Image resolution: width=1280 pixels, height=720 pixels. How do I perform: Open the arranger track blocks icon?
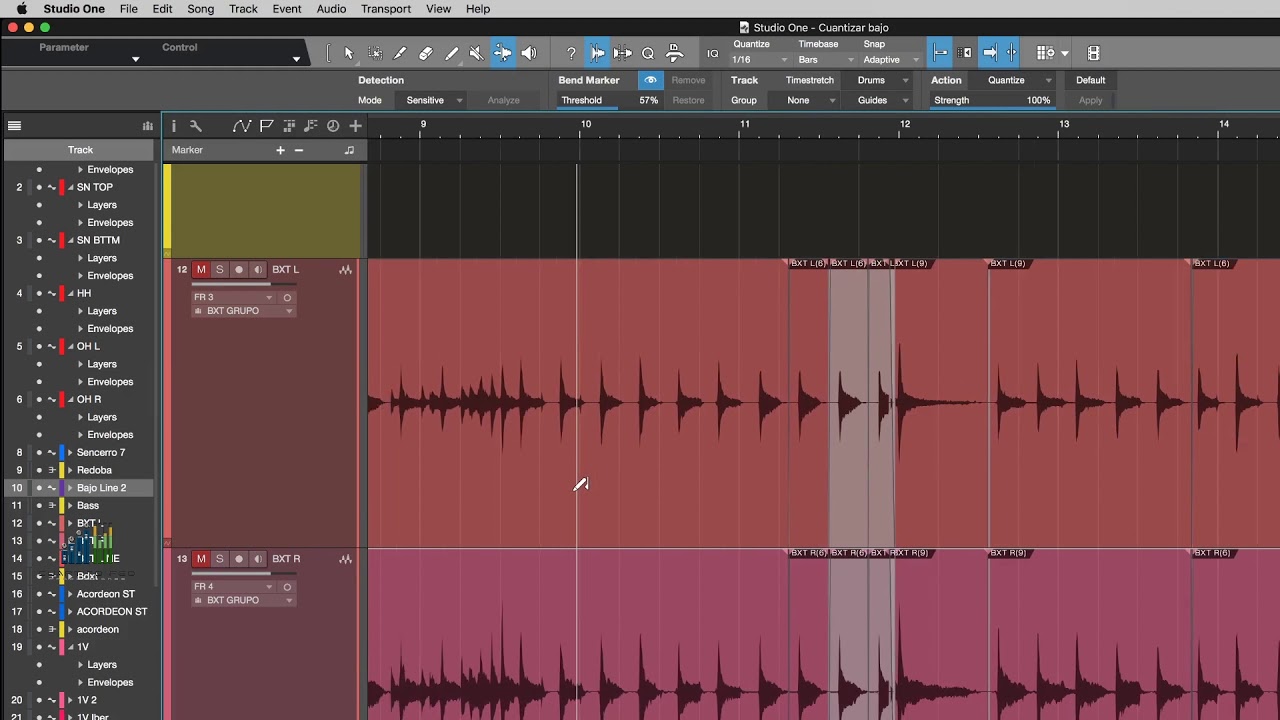coord(289,126)
